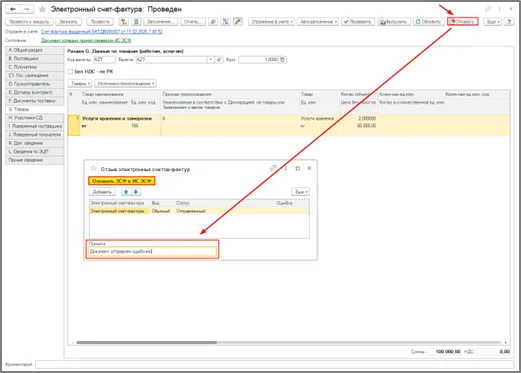This screenshot has width=521, height=373.
Task: Open the main toolbar 'Еще' menu
Action: coord(493,22)
